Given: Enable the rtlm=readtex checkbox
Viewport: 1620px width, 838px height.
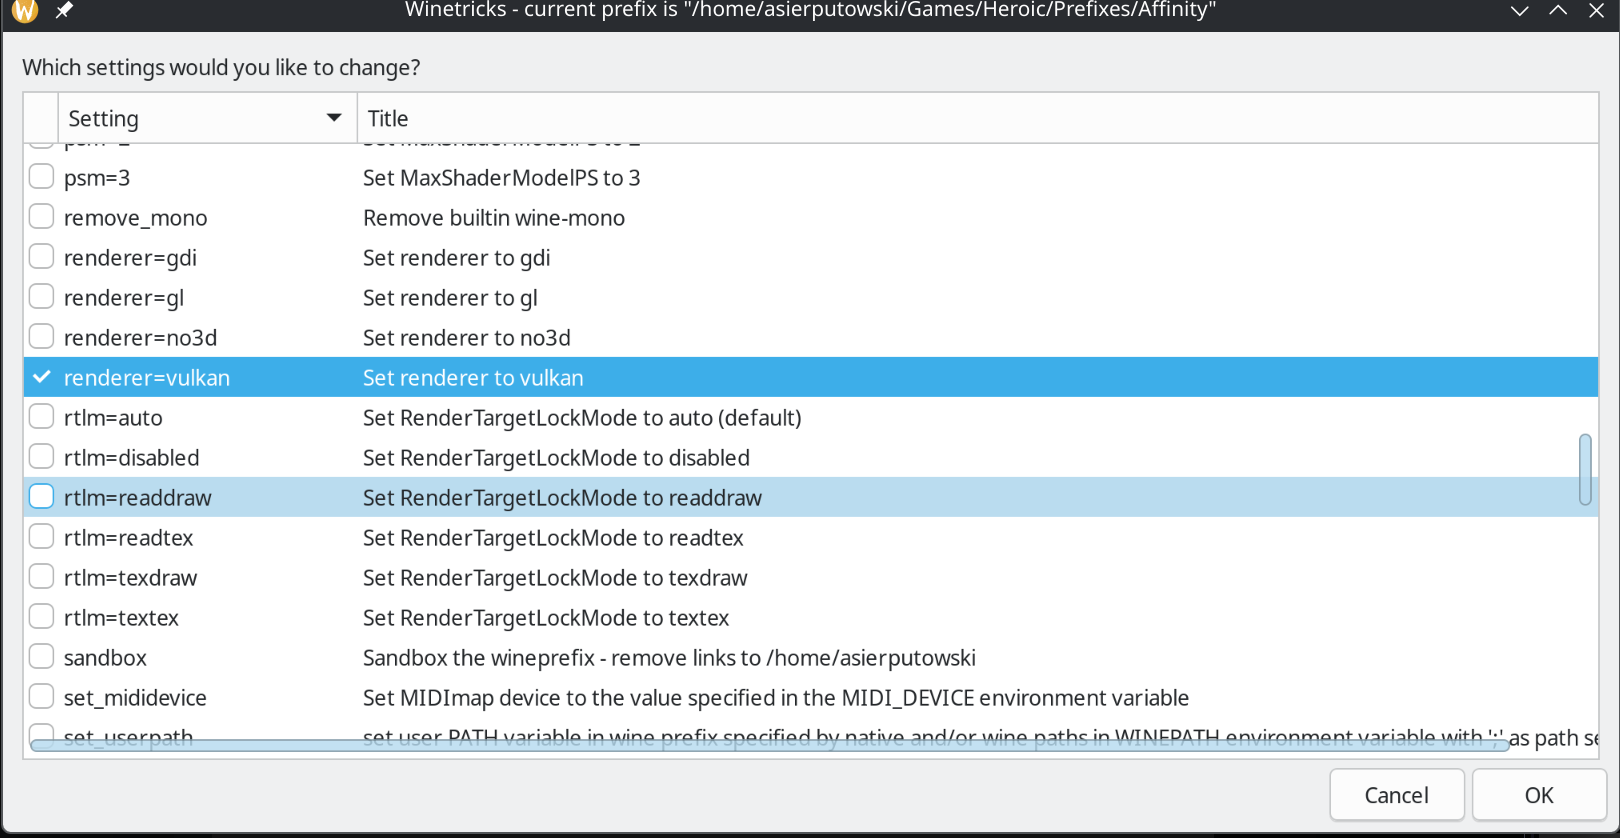Looking at the screenshot, I should click(41, 537).
